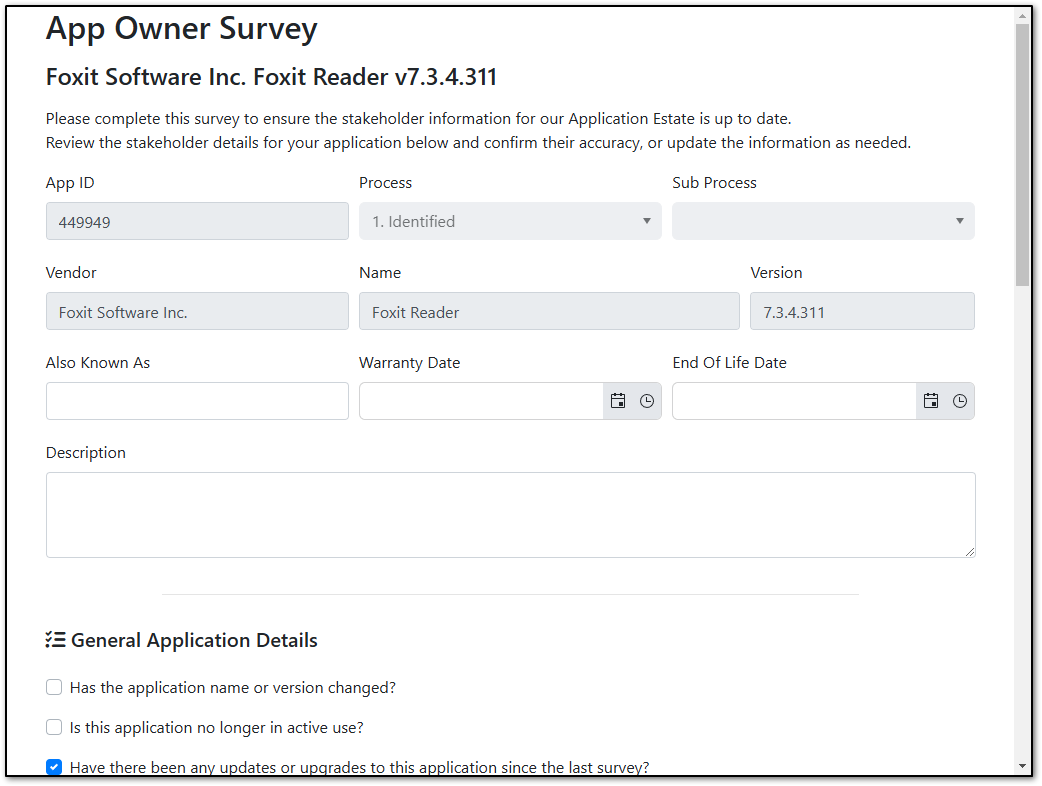This screenshot has height=786, width=1042.
Task: Check 'Has the application name or version changed?'
Action: tap(54, 687)
